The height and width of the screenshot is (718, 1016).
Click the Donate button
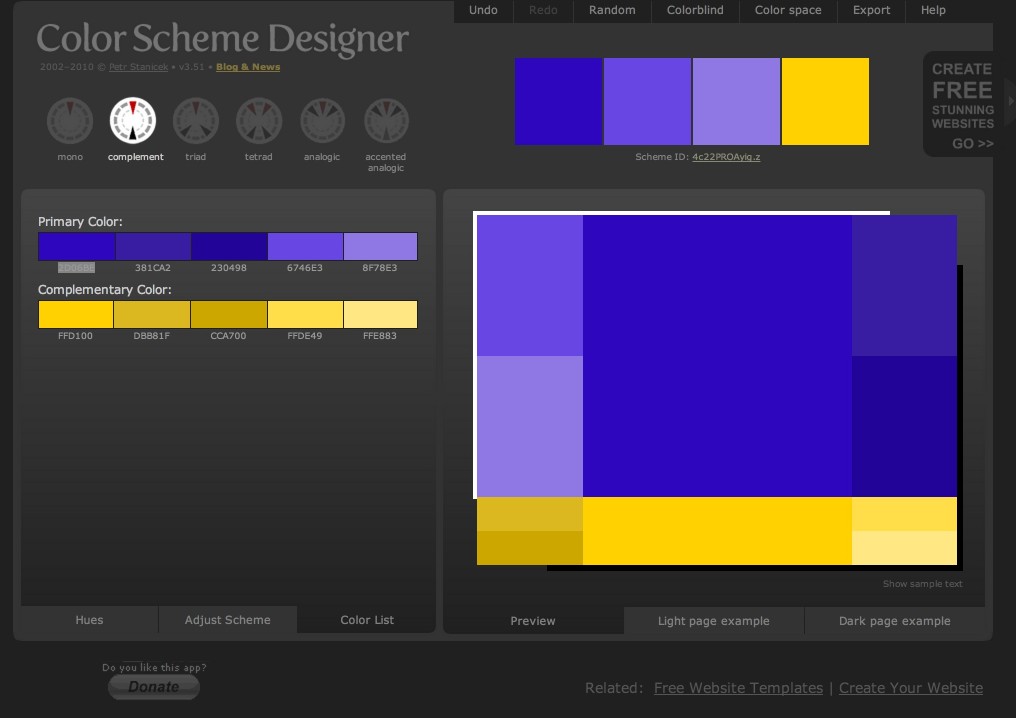153,687
